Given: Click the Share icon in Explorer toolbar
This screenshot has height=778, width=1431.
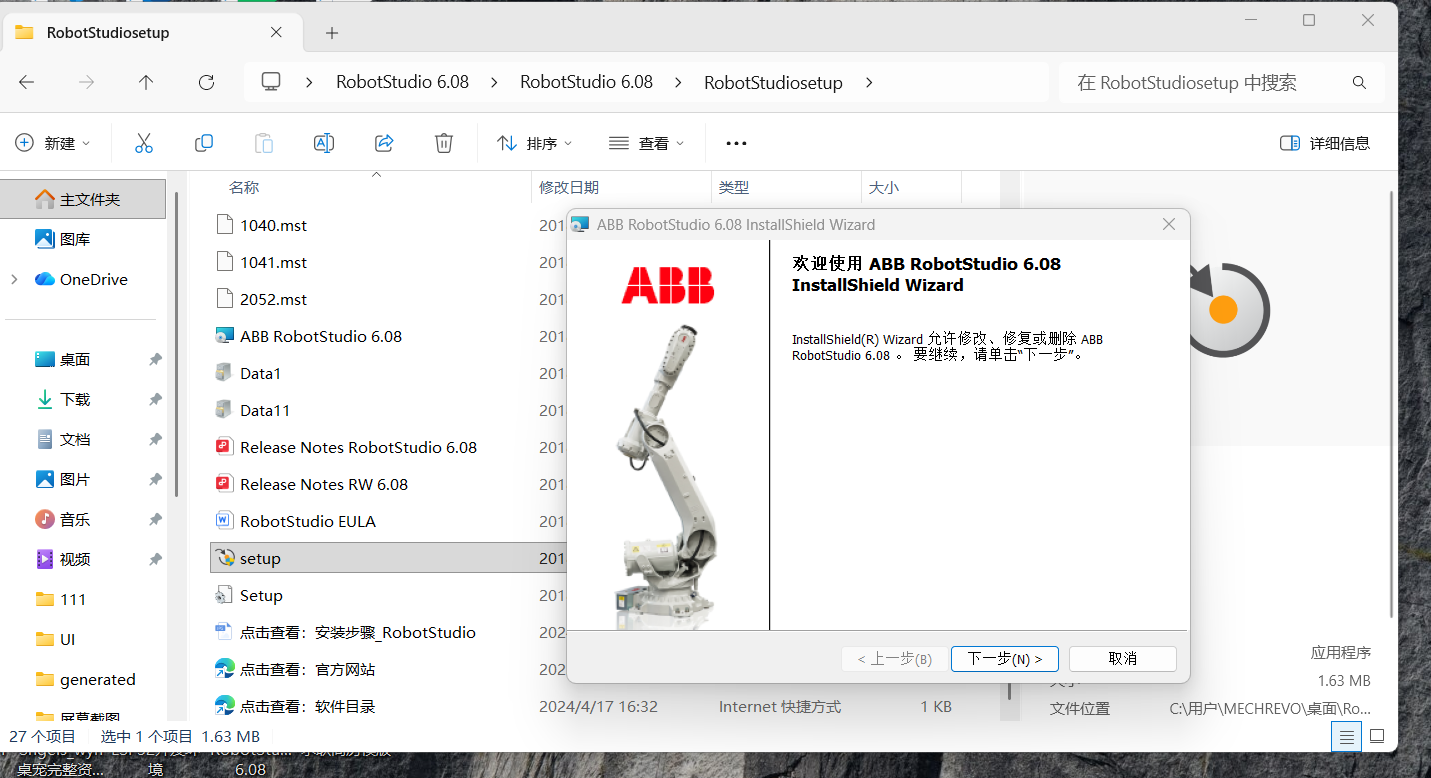Looking at the screenshot, I should tap(384, 143).
